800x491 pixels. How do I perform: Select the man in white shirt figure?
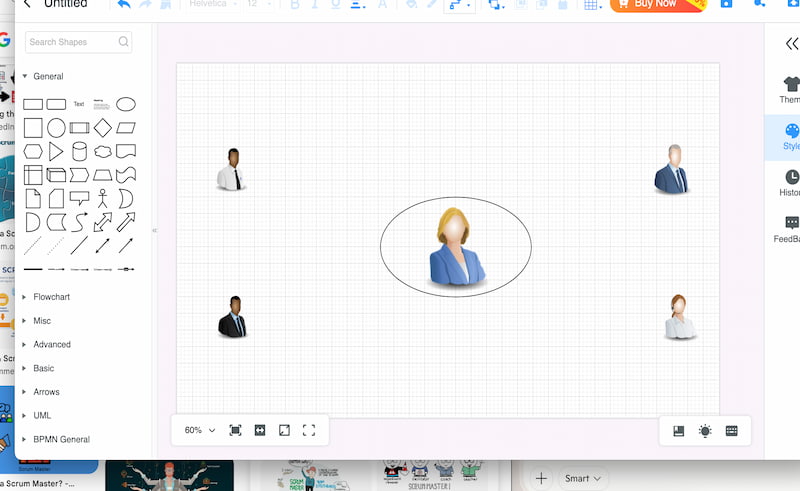(x=232, y=169)
